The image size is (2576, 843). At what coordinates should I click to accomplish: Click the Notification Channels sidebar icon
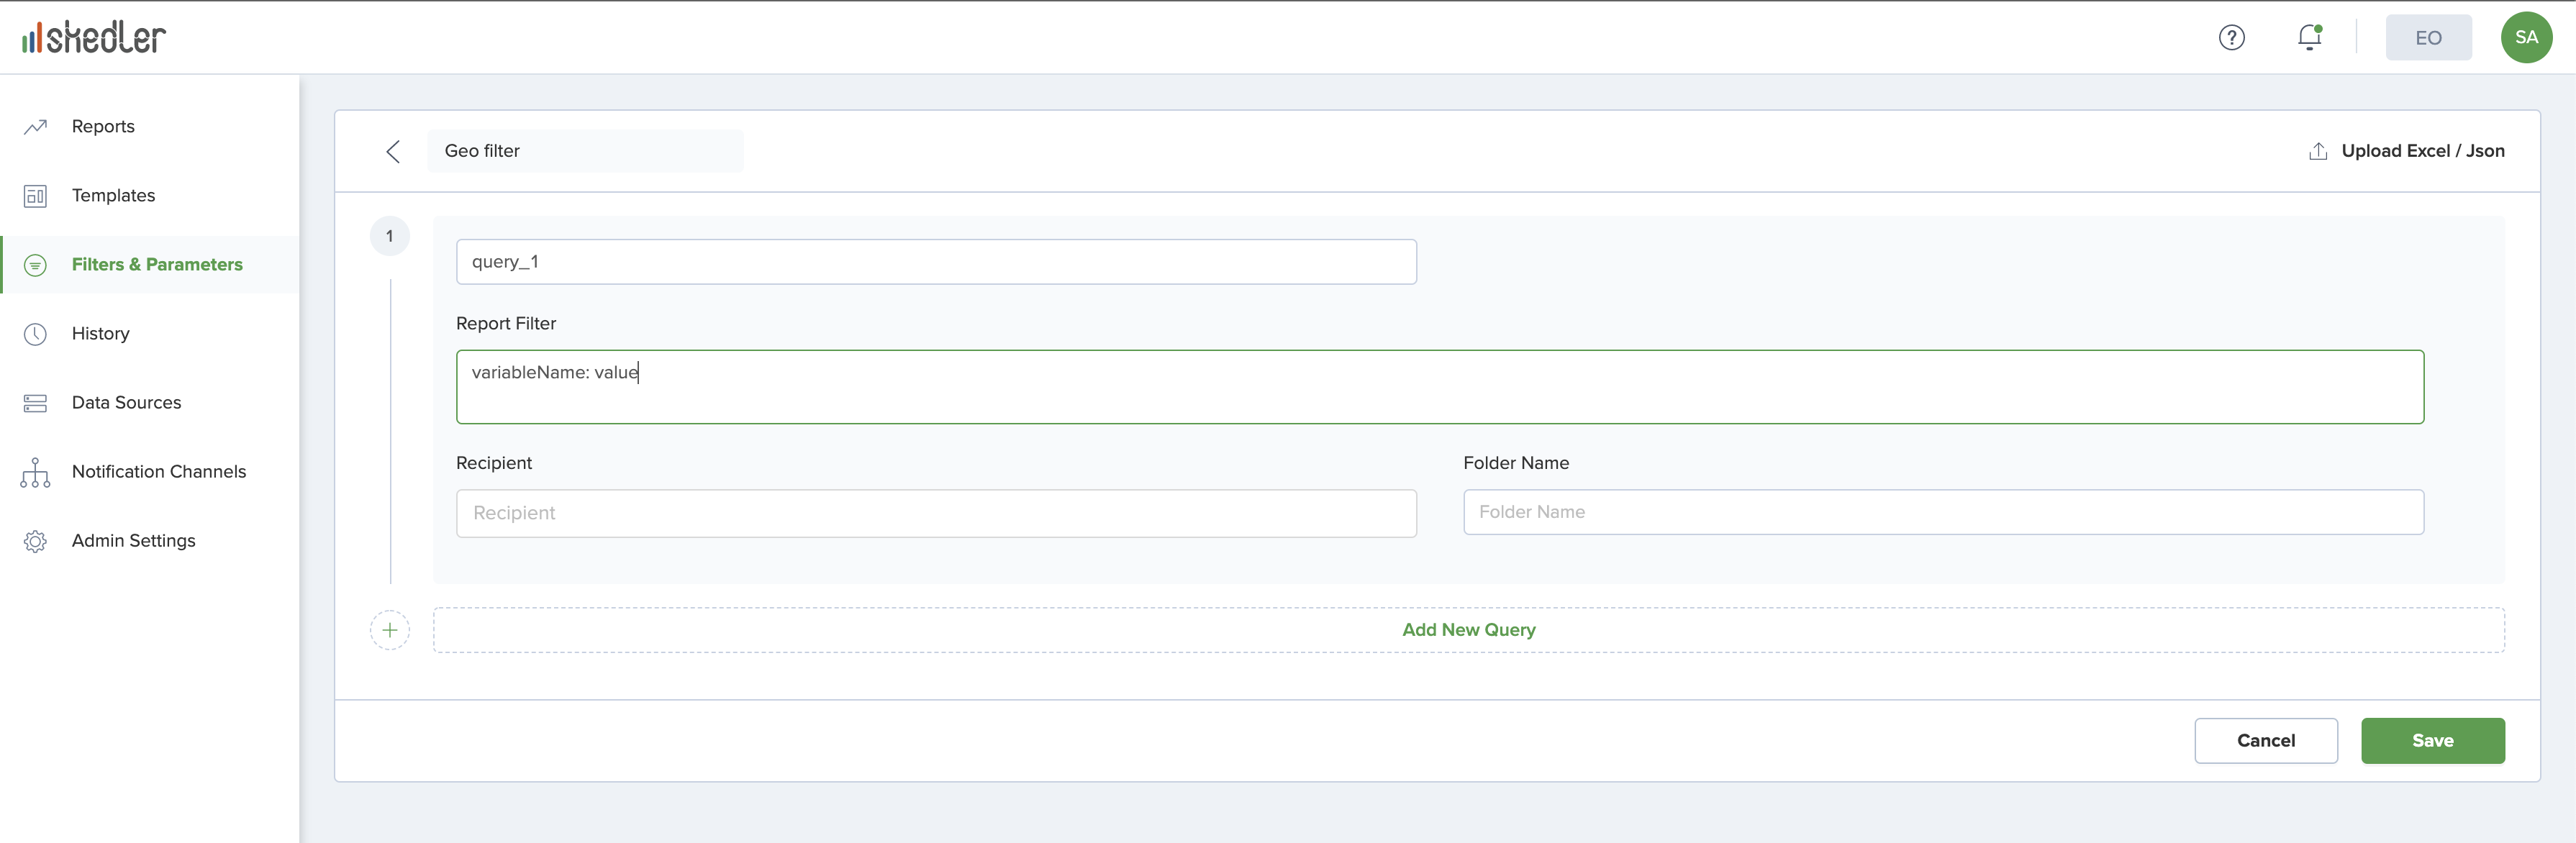click(35, 472)
